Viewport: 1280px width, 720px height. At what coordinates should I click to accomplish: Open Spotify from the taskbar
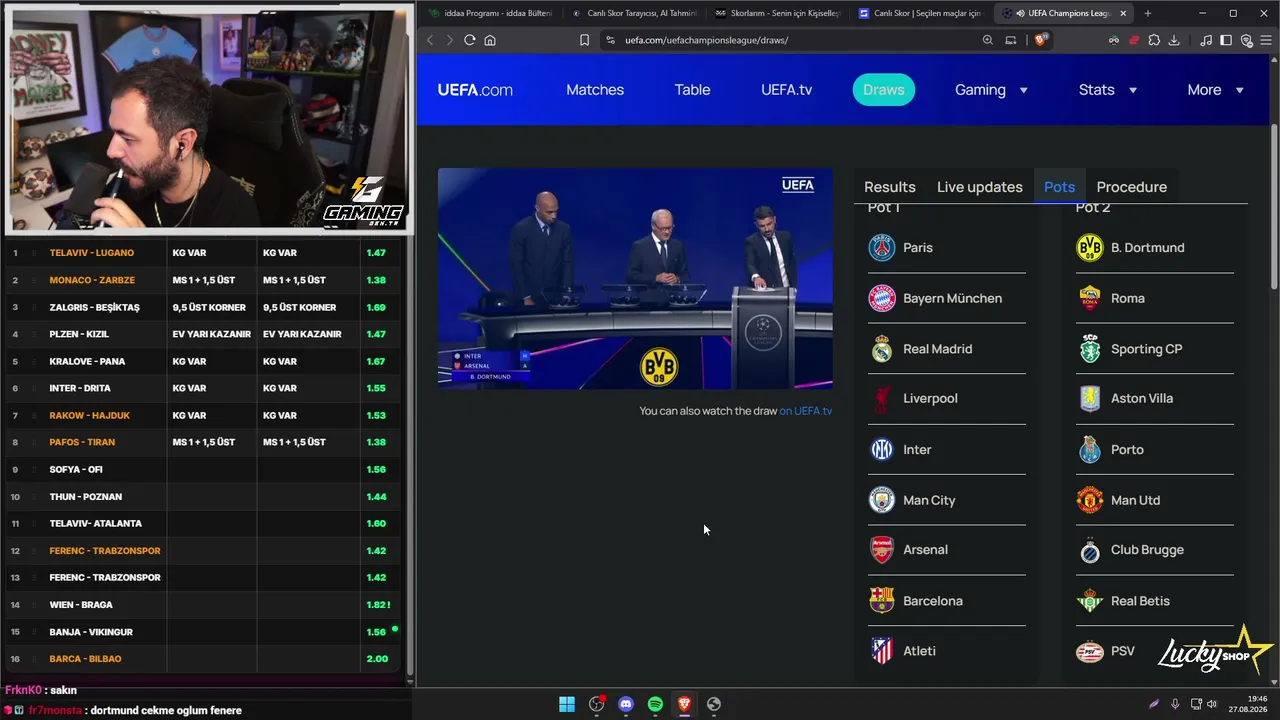(x=655, y=704)
